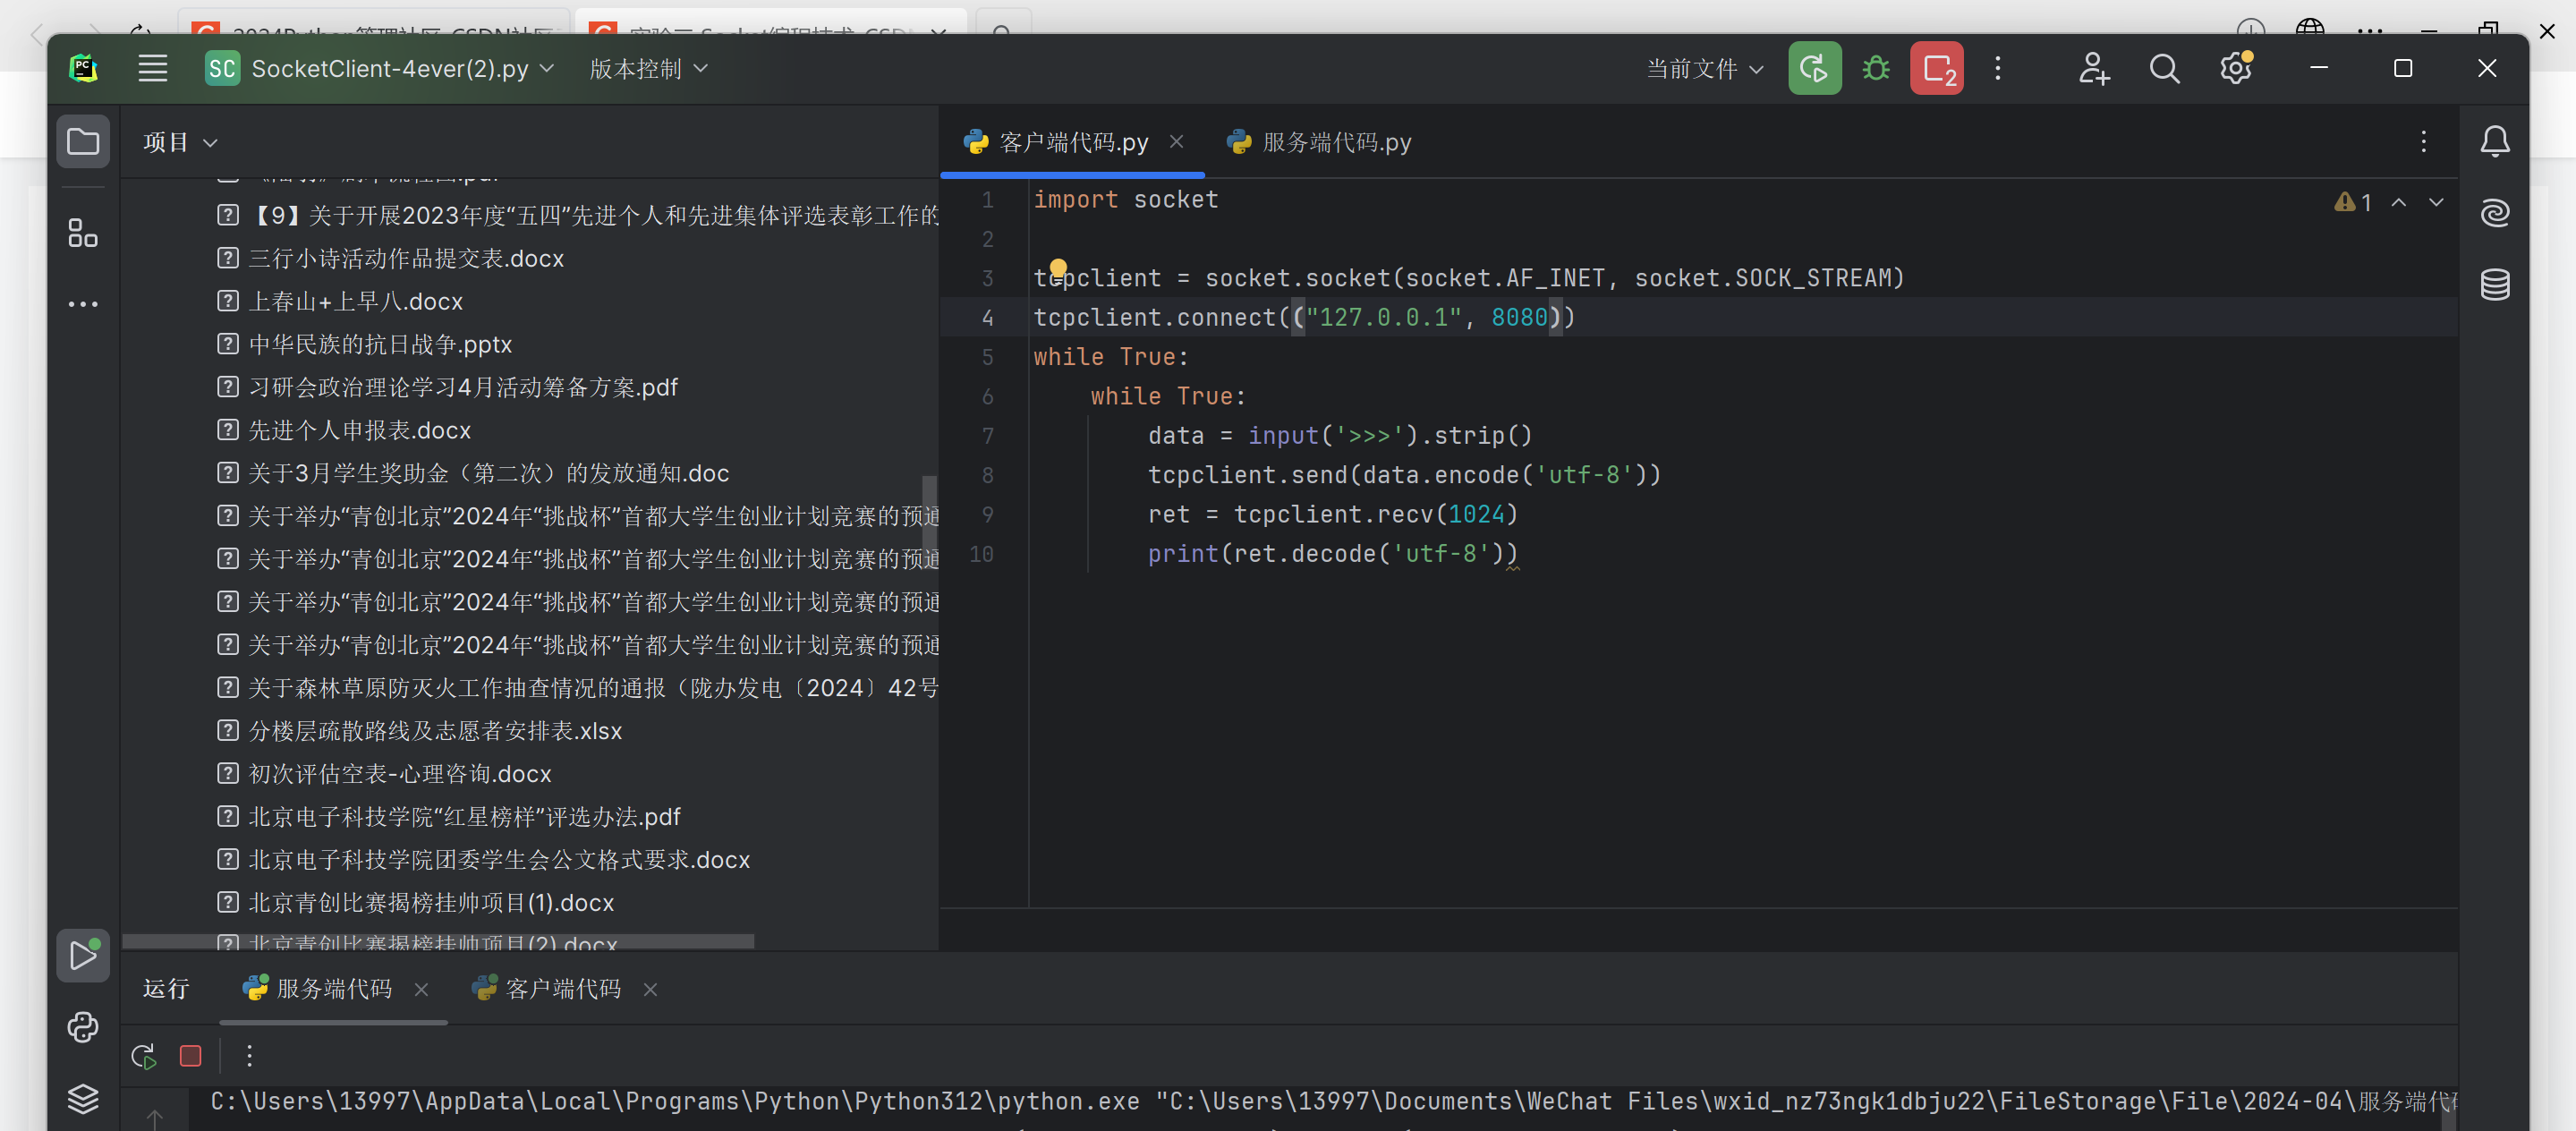
Task: Open Search Everywhere magnifier
Action: (x=2164, y=68)
